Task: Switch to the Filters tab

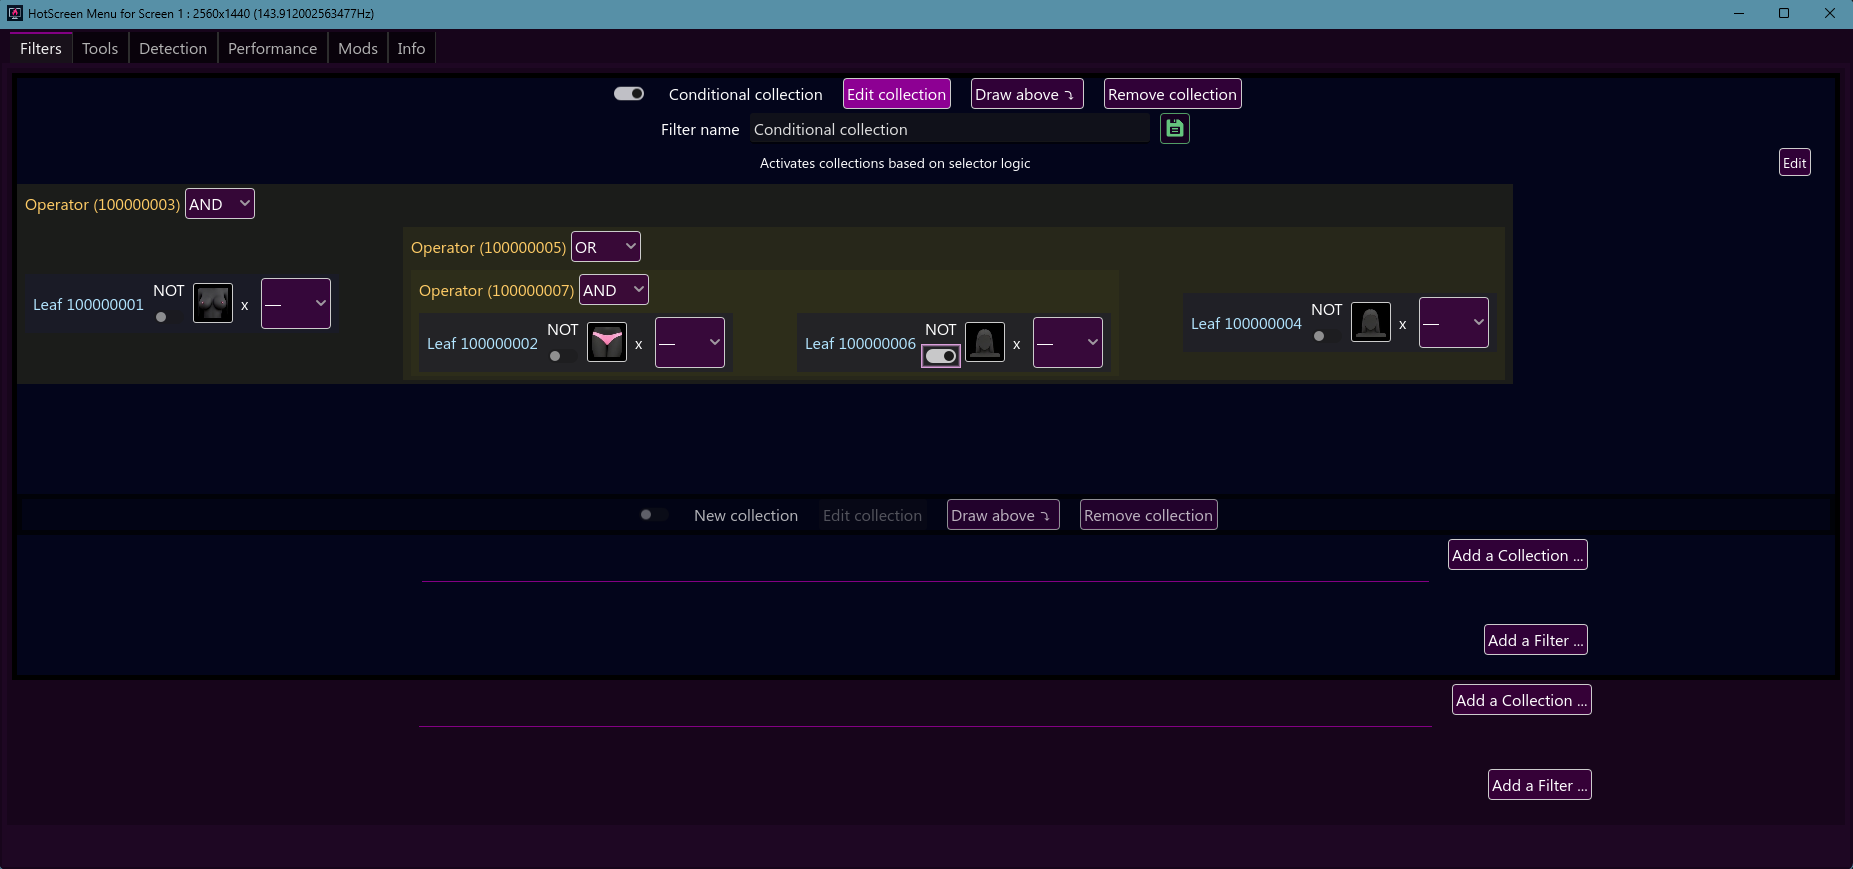Action: [x=41, y=48]
